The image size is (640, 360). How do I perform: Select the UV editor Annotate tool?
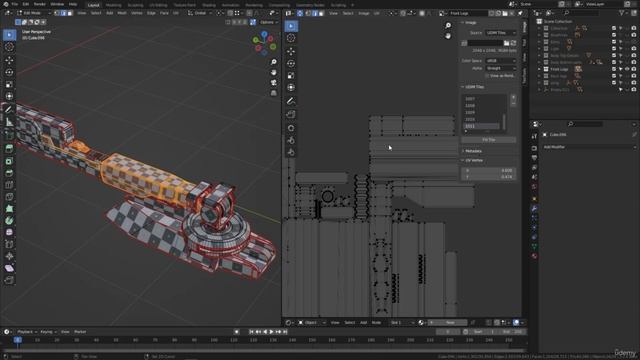click(291, 101)
